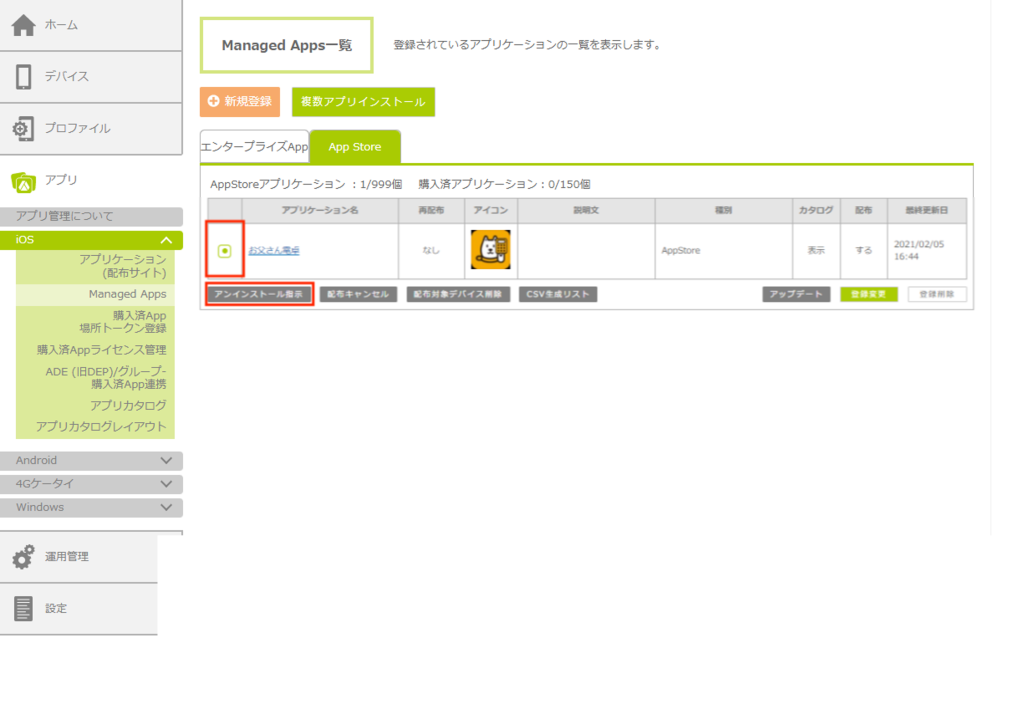Select the App Store tab

[354, 147]
